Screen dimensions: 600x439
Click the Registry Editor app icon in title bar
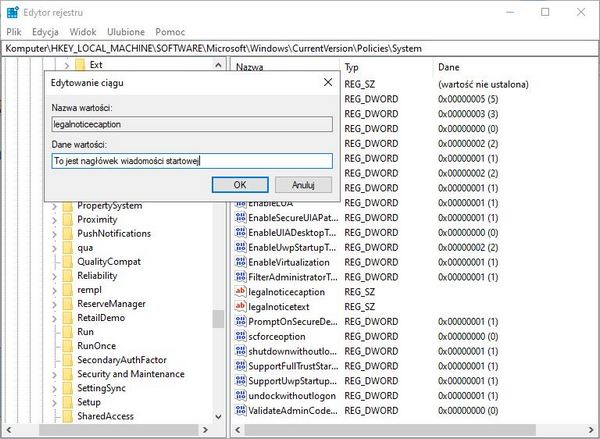point(11,12)
